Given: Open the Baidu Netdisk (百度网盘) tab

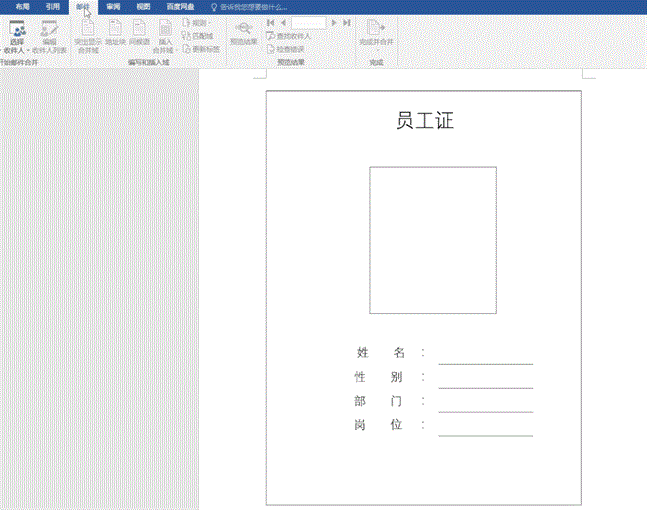Looking at the screenshot, I should click(x=181, y=6).
